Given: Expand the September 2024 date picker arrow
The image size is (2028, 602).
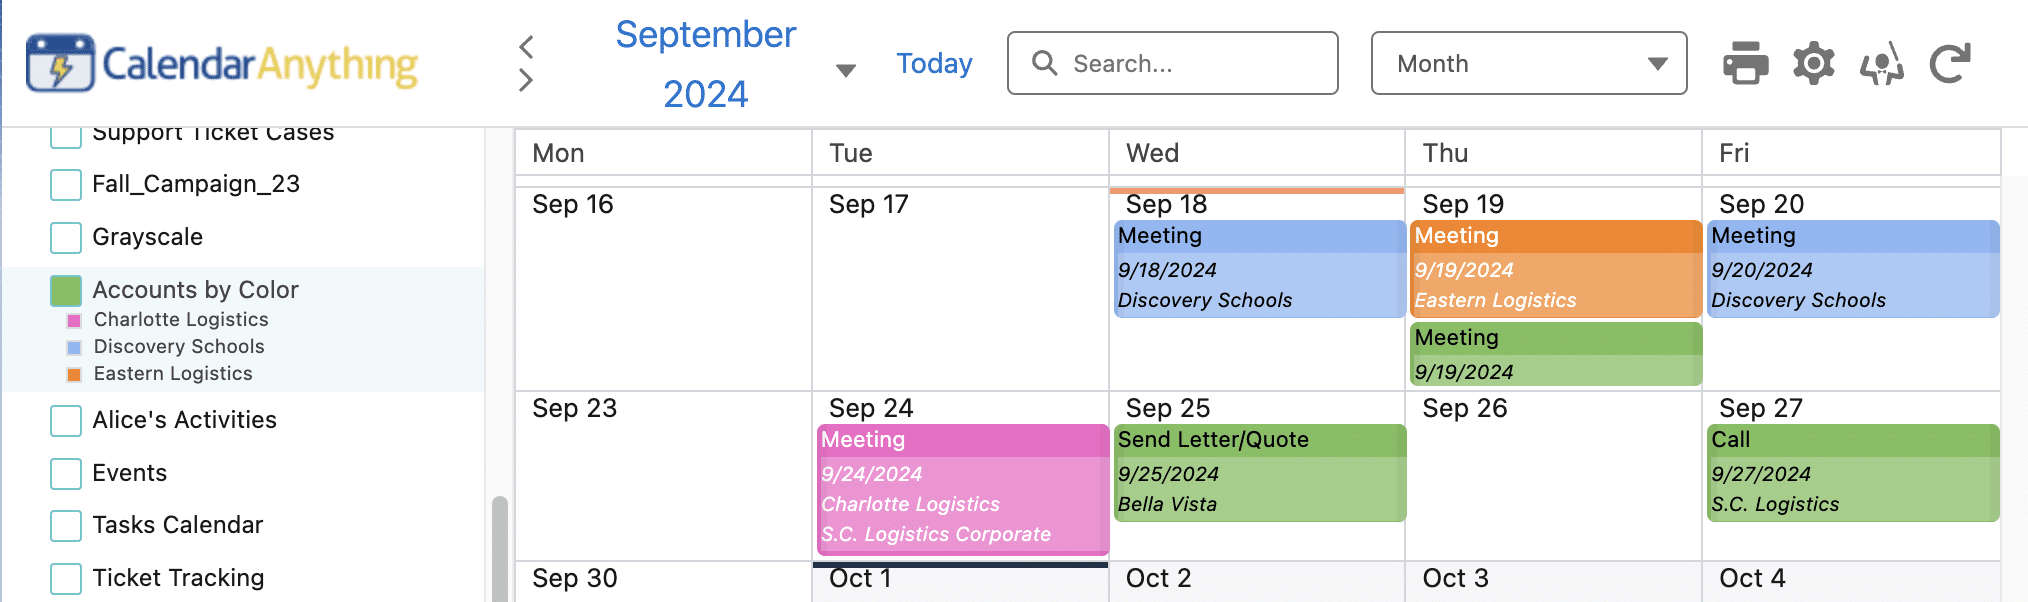Looking at the screenshot, I should pyautogui.click(x=846, y=70).
